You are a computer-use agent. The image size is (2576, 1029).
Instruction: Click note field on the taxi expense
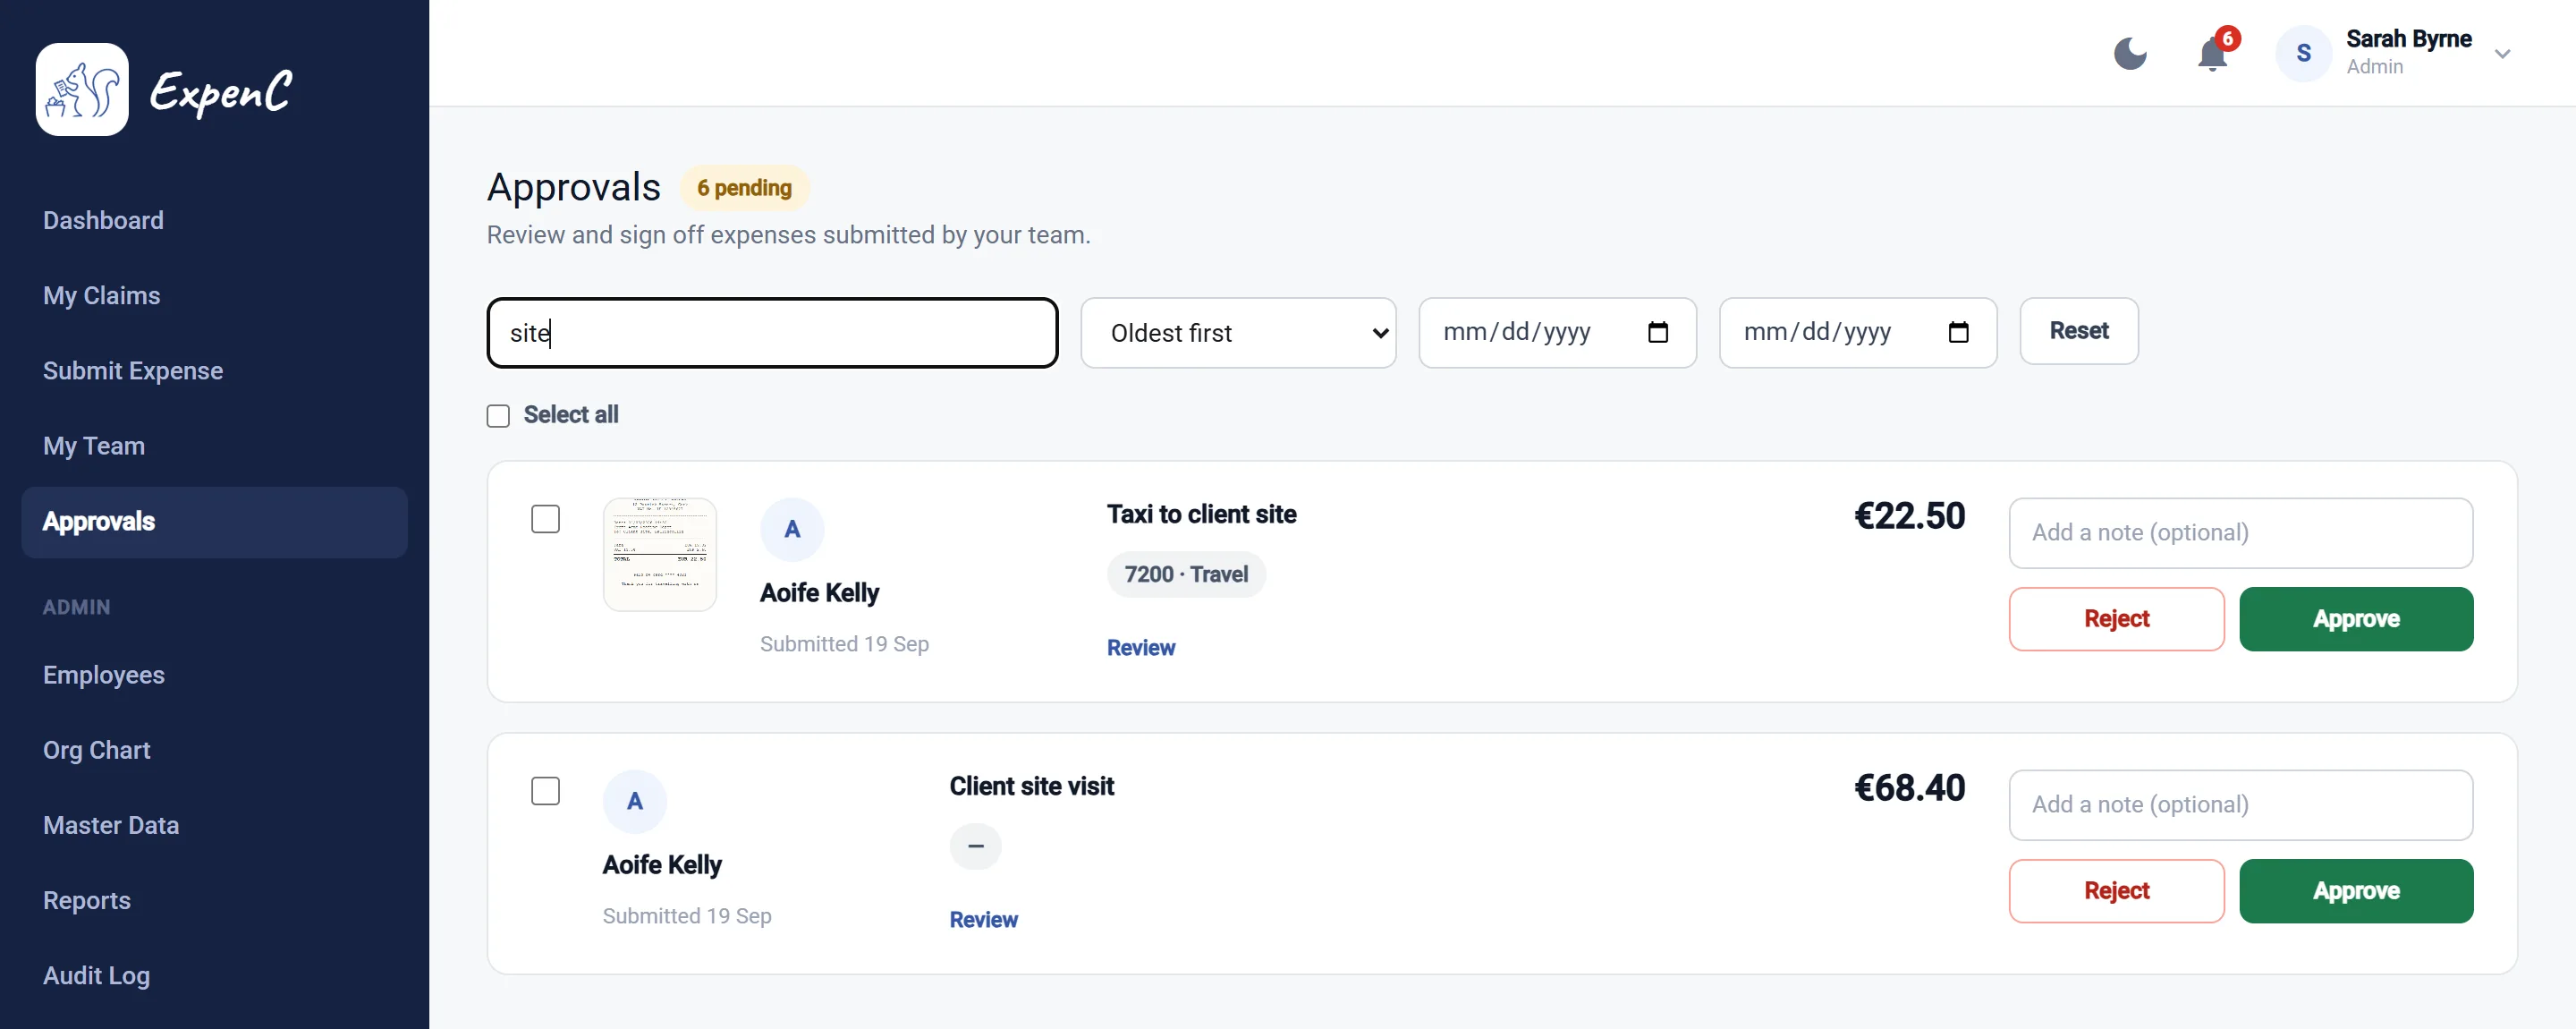[x=2240, y=533]
